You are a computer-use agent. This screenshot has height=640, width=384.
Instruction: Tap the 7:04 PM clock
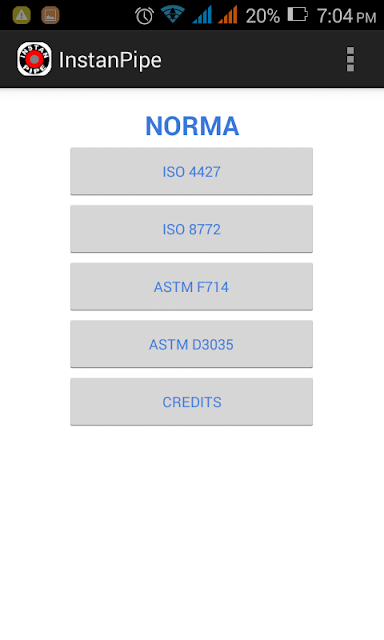click(x=346, y=16)
